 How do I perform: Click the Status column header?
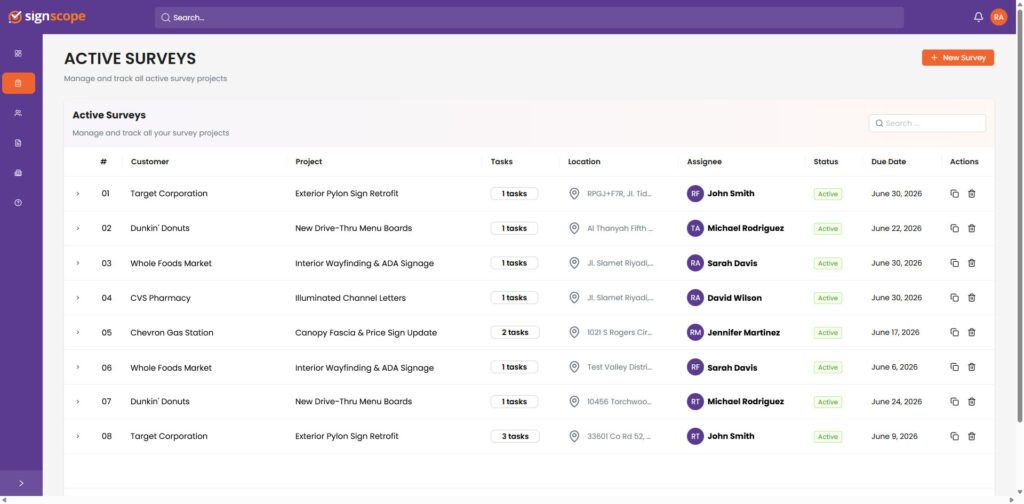[826, 162]
